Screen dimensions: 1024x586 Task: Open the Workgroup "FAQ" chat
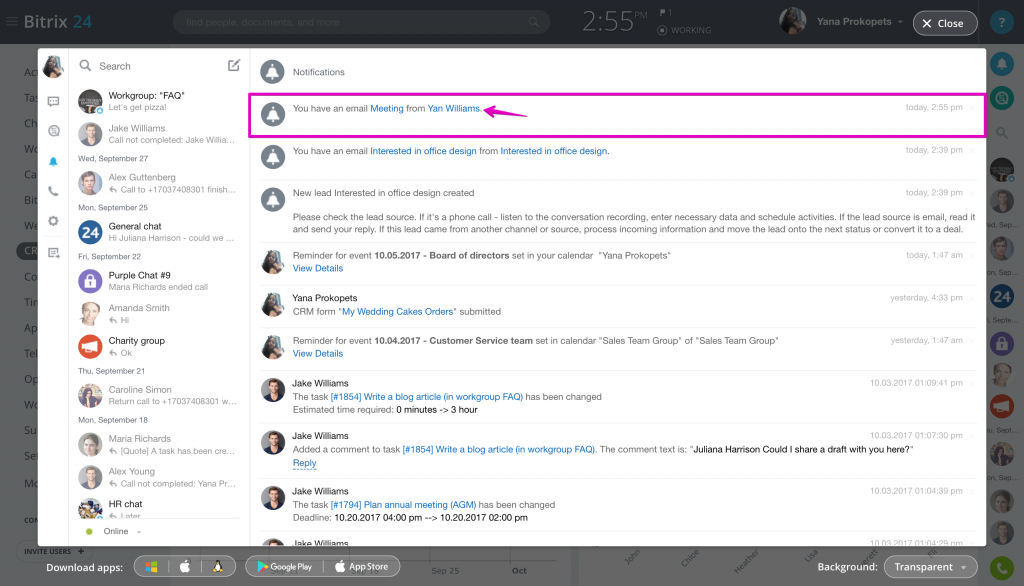pyautogui.click(x=157, y=101)
